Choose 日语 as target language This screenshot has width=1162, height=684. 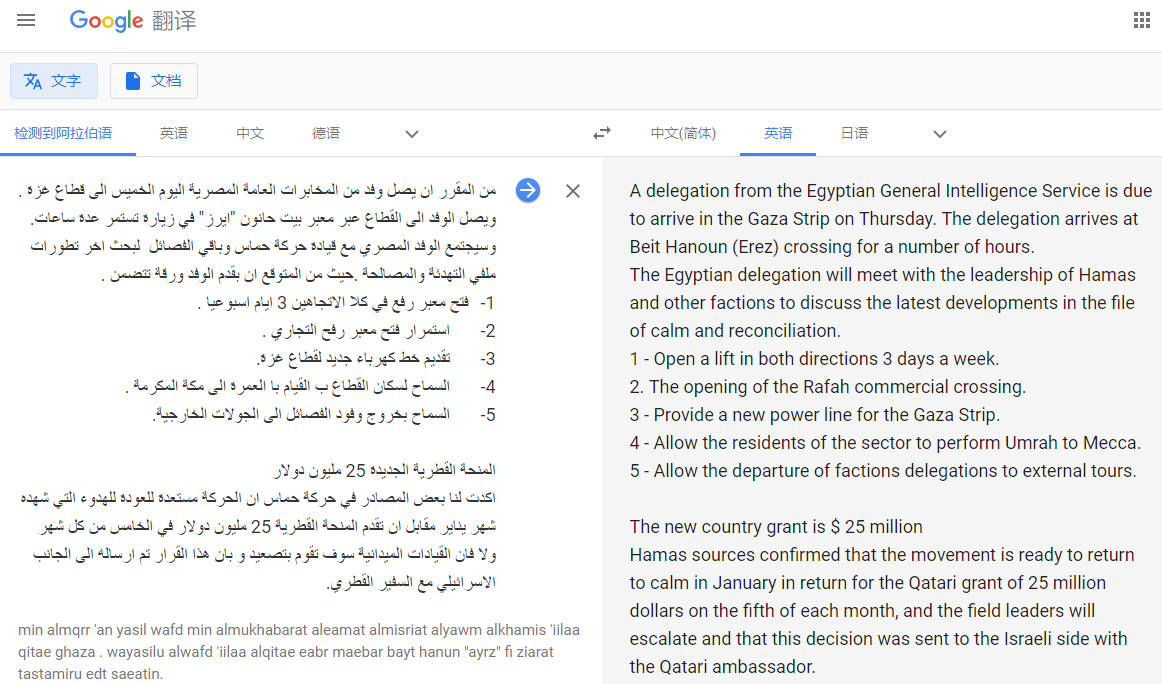pos(854,133)
